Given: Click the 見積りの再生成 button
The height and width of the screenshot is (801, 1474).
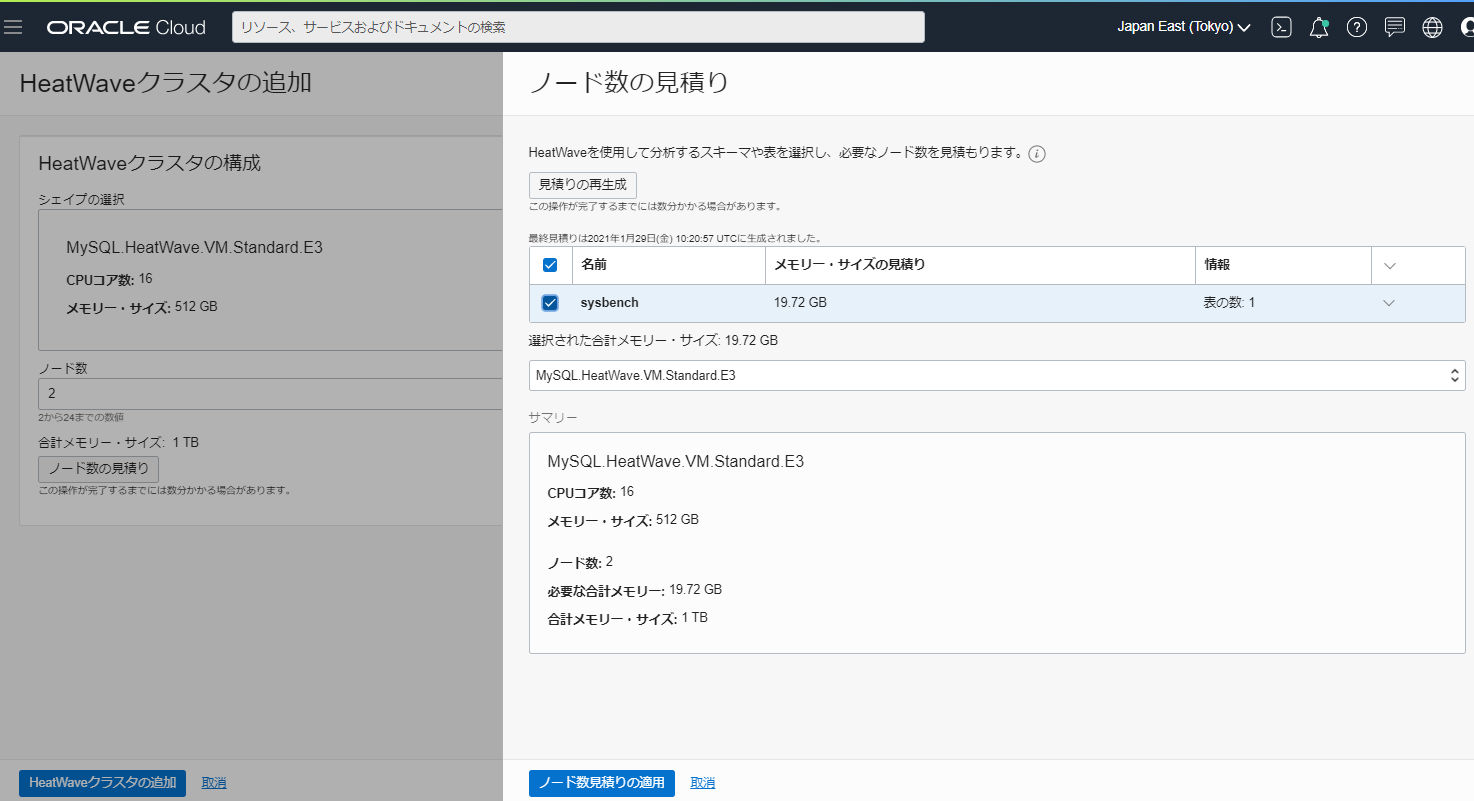Looking at the screenshot, I should click(583, 185).
